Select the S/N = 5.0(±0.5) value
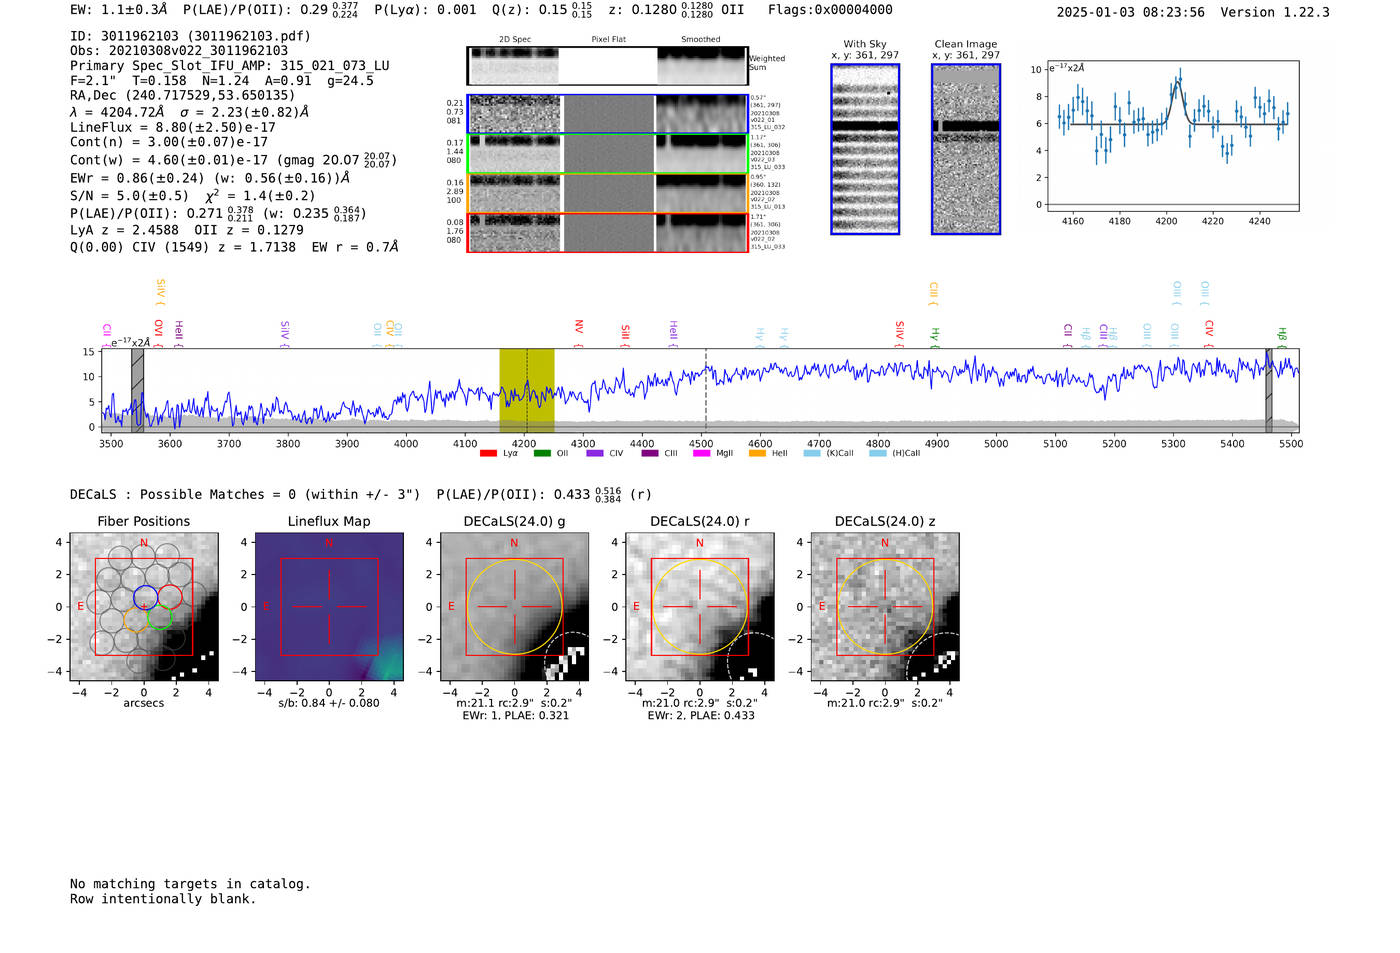The height and width of the screenshot is (953, 1400). point(129,196)
